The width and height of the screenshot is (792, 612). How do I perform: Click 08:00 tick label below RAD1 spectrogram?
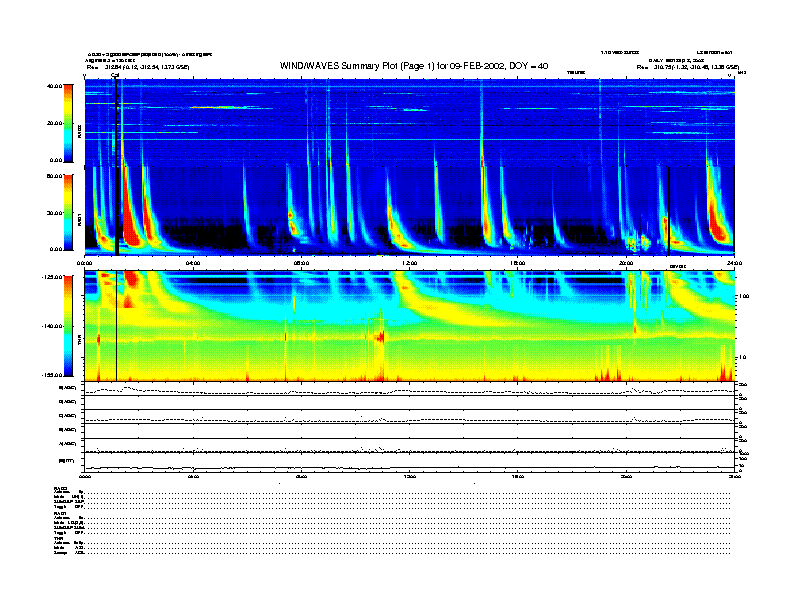301,263
